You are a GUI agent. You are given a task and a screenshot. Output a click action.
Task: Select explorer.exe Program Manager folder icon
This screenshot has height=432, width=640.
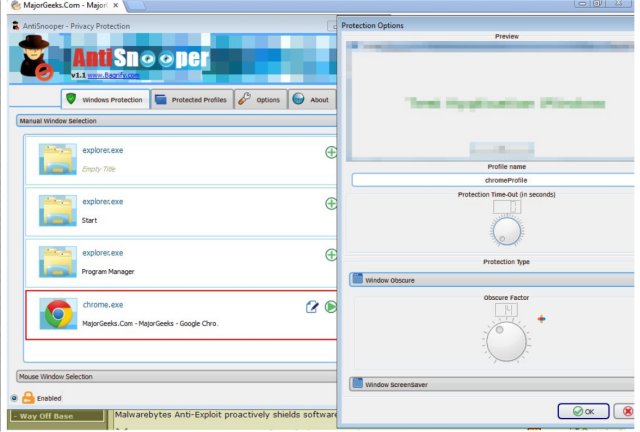[58, 262]
